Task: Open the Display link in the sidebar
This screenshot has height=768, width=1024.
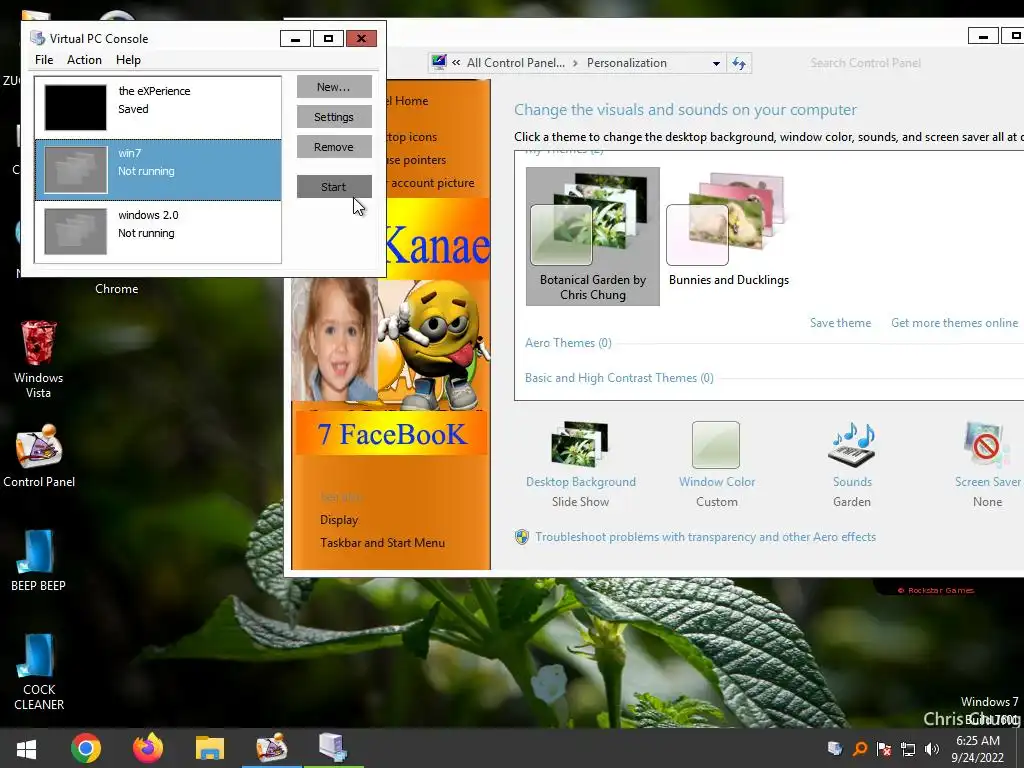Action: [339, 520]
